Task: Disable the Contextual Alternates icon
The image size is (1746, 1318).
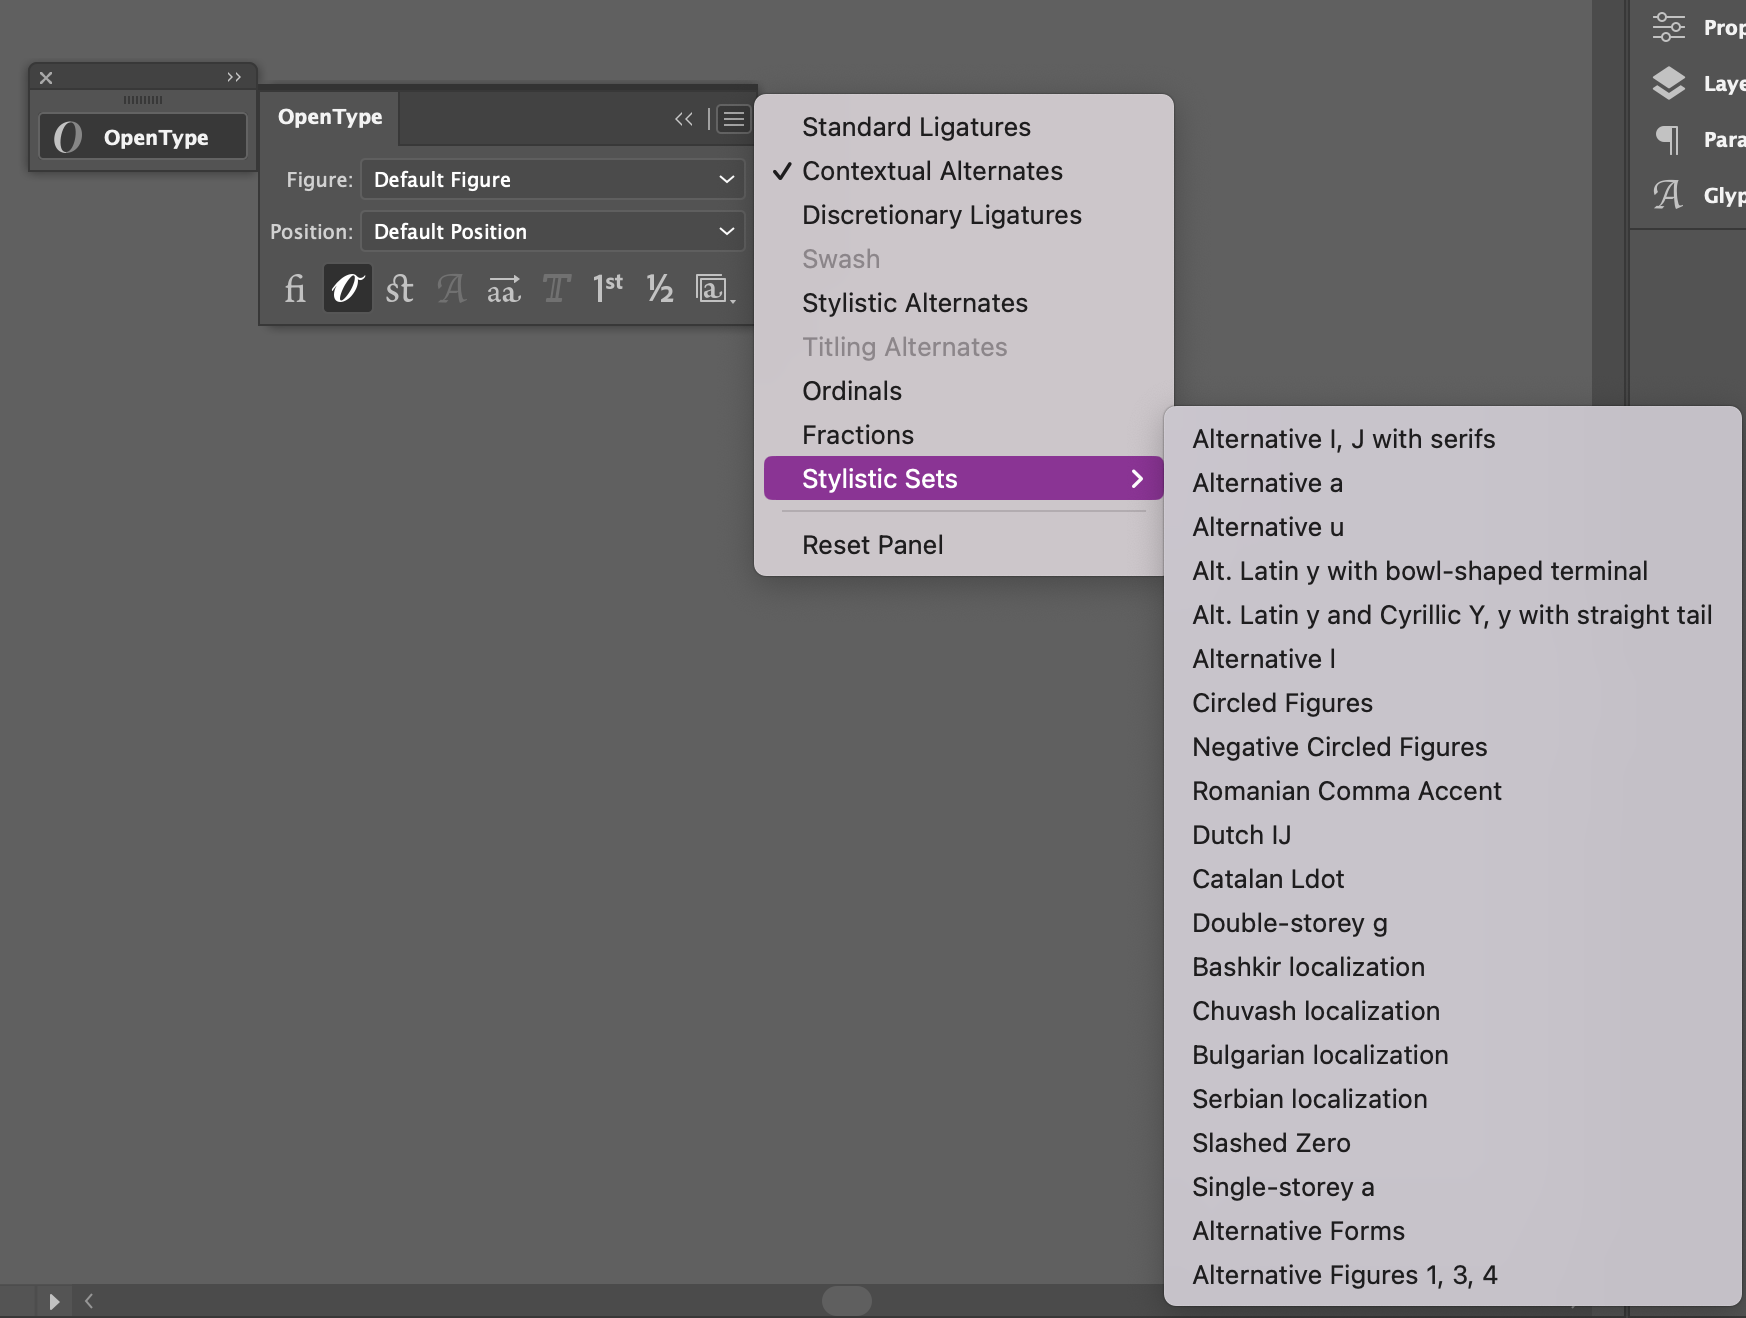Action: (347, 290)
